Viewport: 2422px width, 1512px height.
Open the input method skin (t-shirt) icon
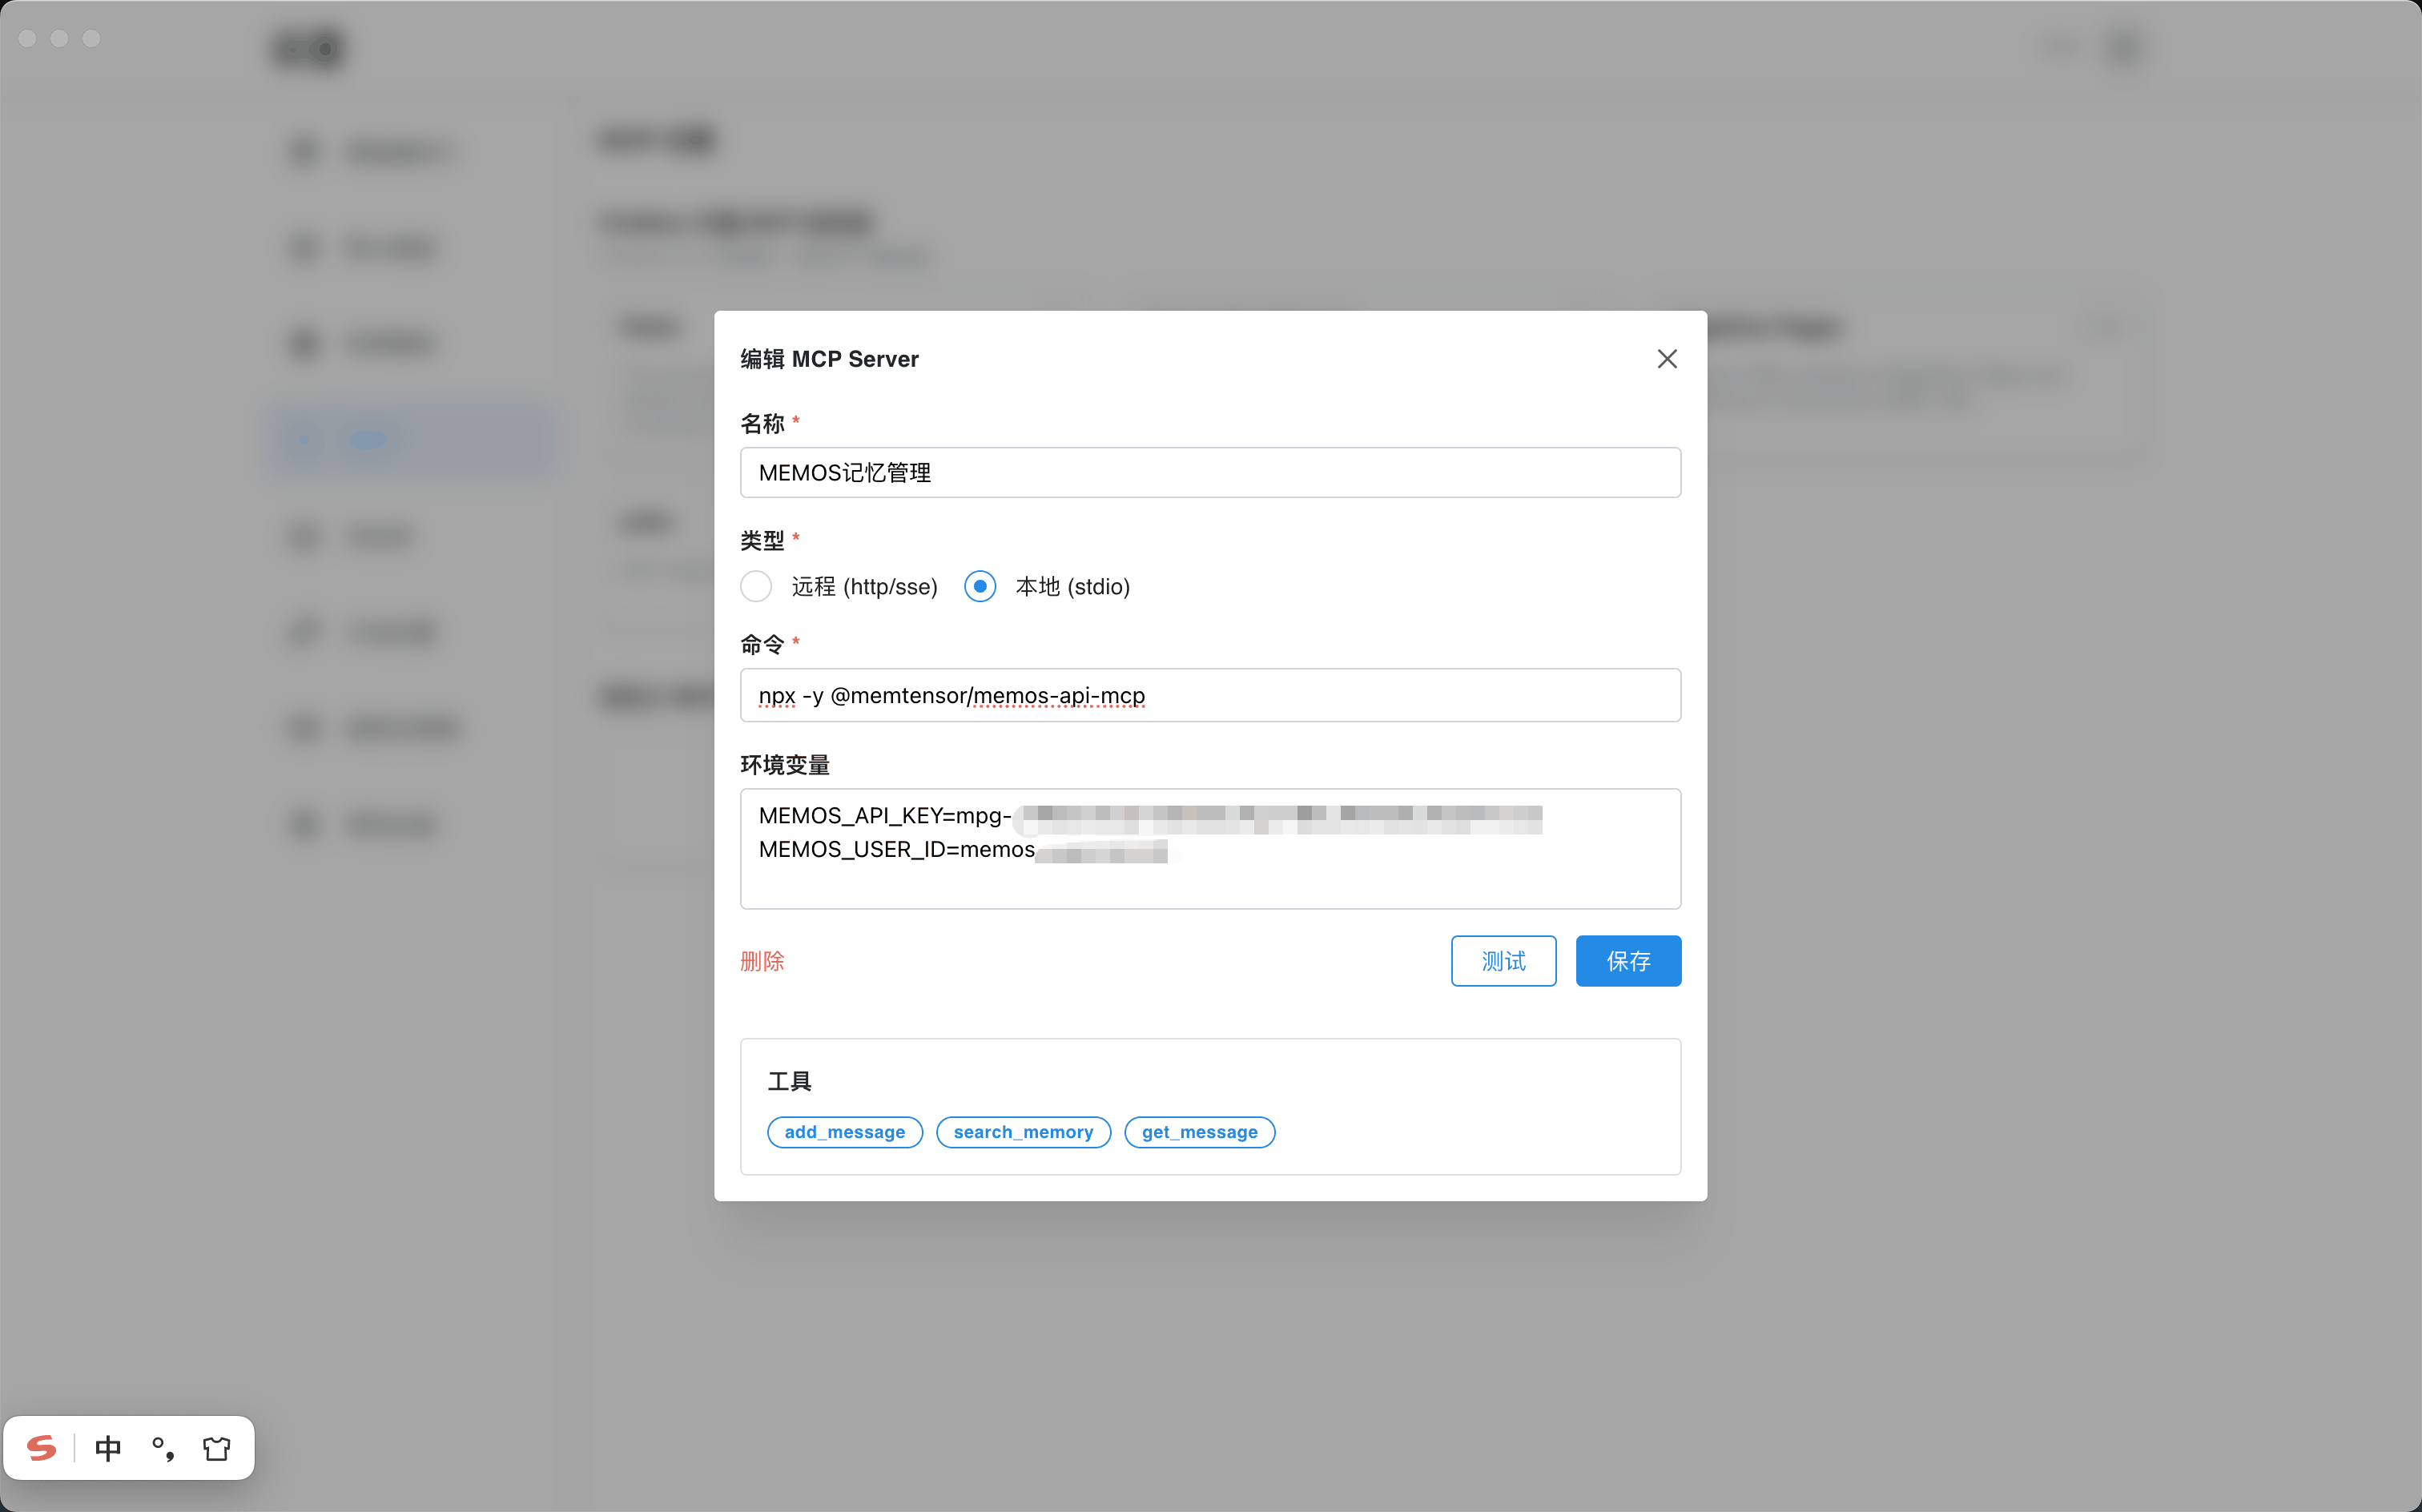(x=217, y=1447)
